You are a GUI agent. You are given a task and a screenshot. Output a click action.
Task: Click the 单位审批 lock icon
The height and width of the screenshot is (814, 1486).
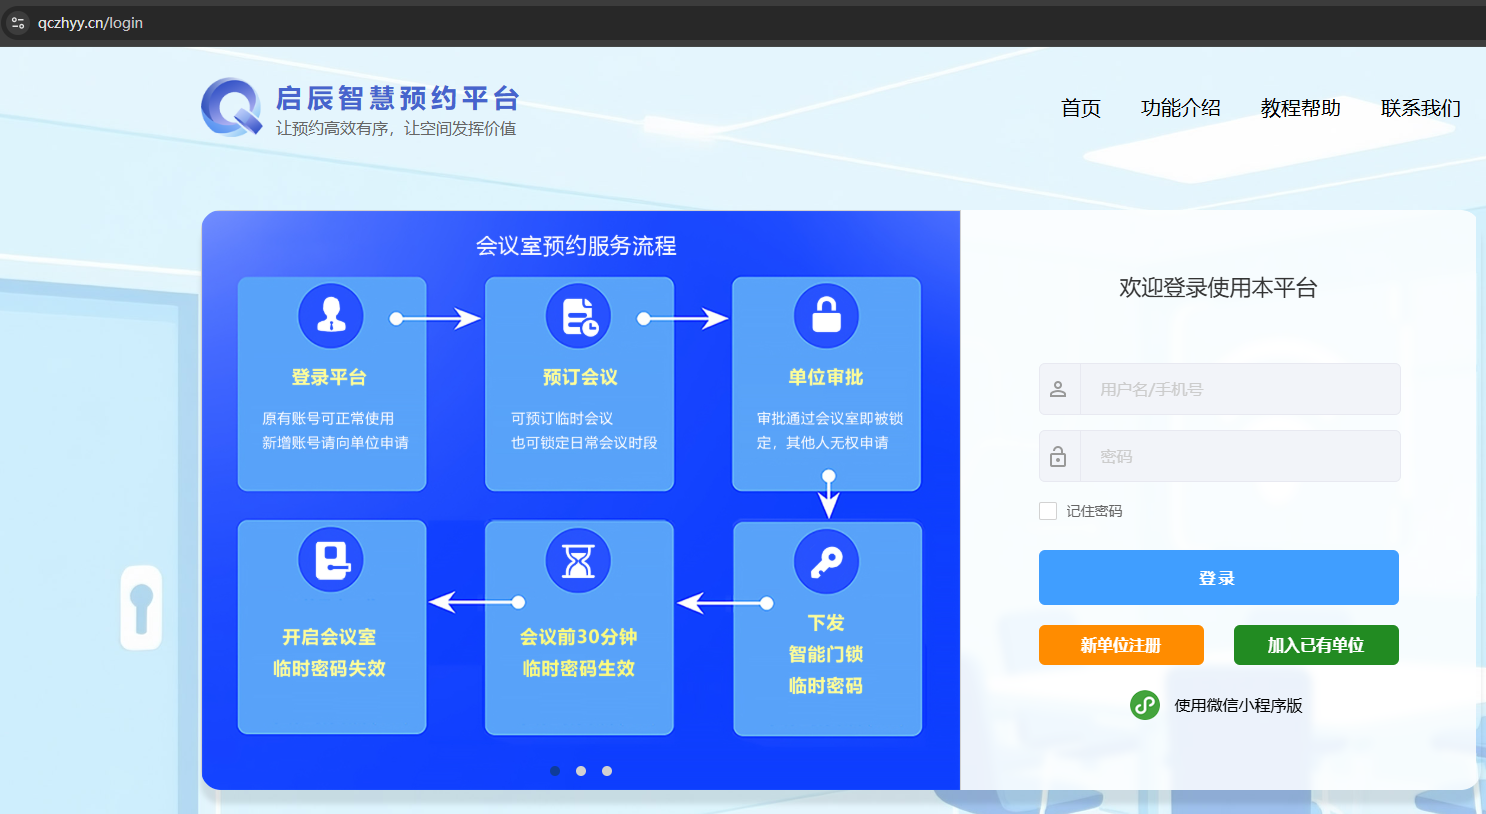click(x=825, y=316)
